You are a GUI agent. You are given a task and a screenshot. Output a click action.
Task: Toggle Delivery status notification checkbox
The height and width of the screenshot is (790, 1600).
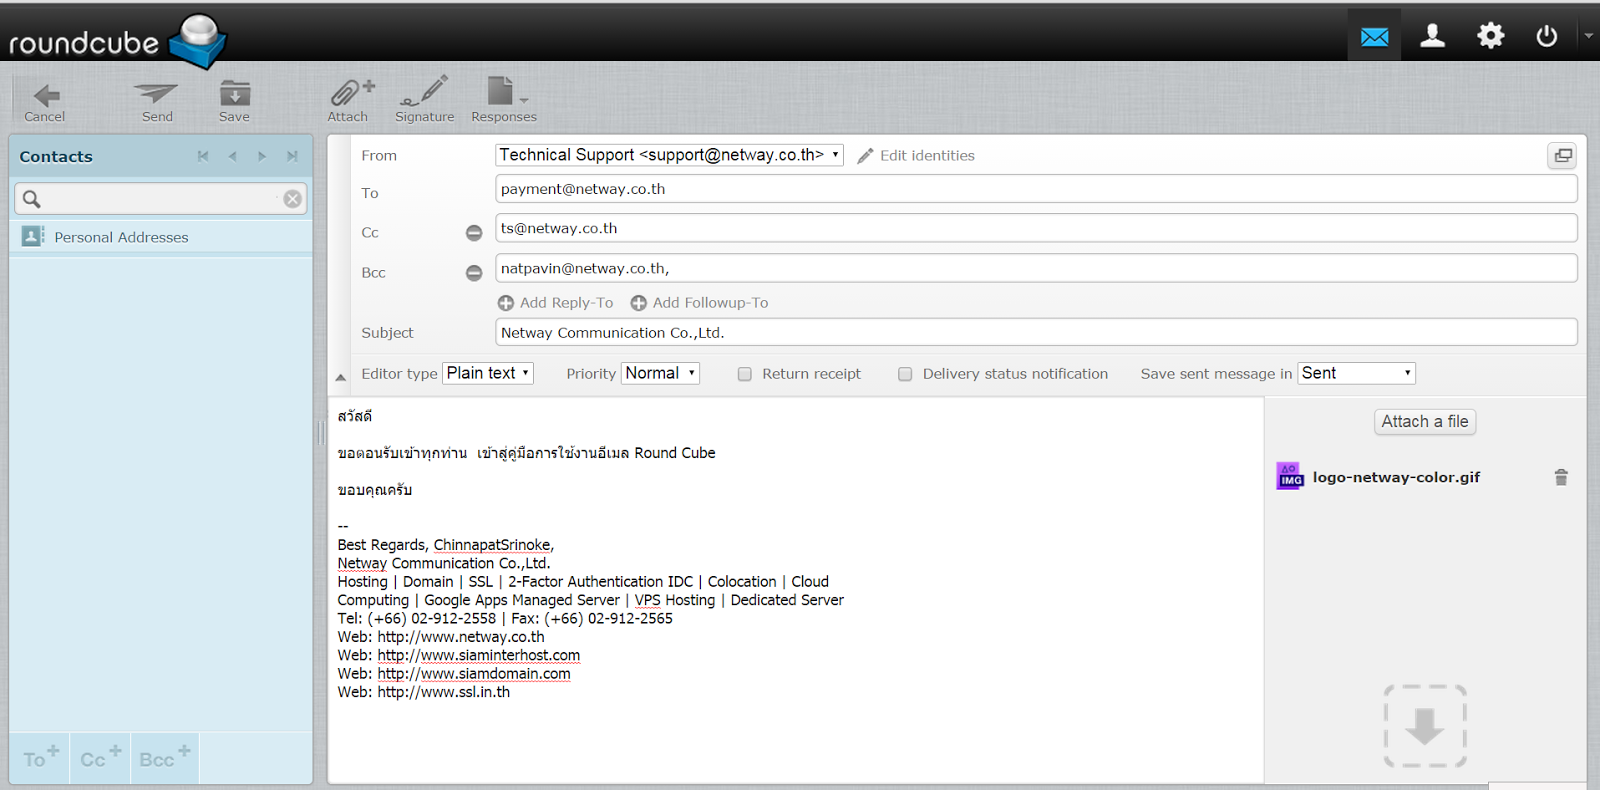(905, 374)
